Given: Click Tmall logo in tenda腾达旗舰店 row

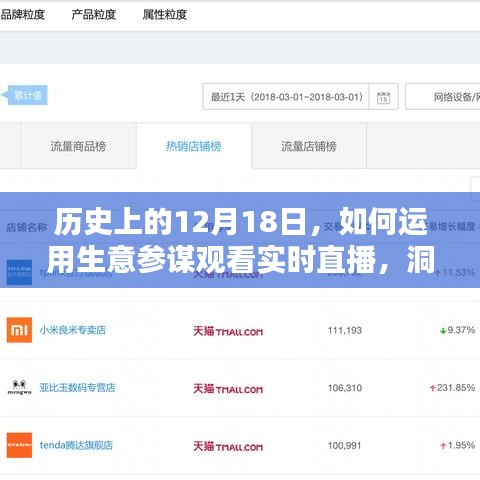Looking at the screenshot, I should tap(228, 446).
